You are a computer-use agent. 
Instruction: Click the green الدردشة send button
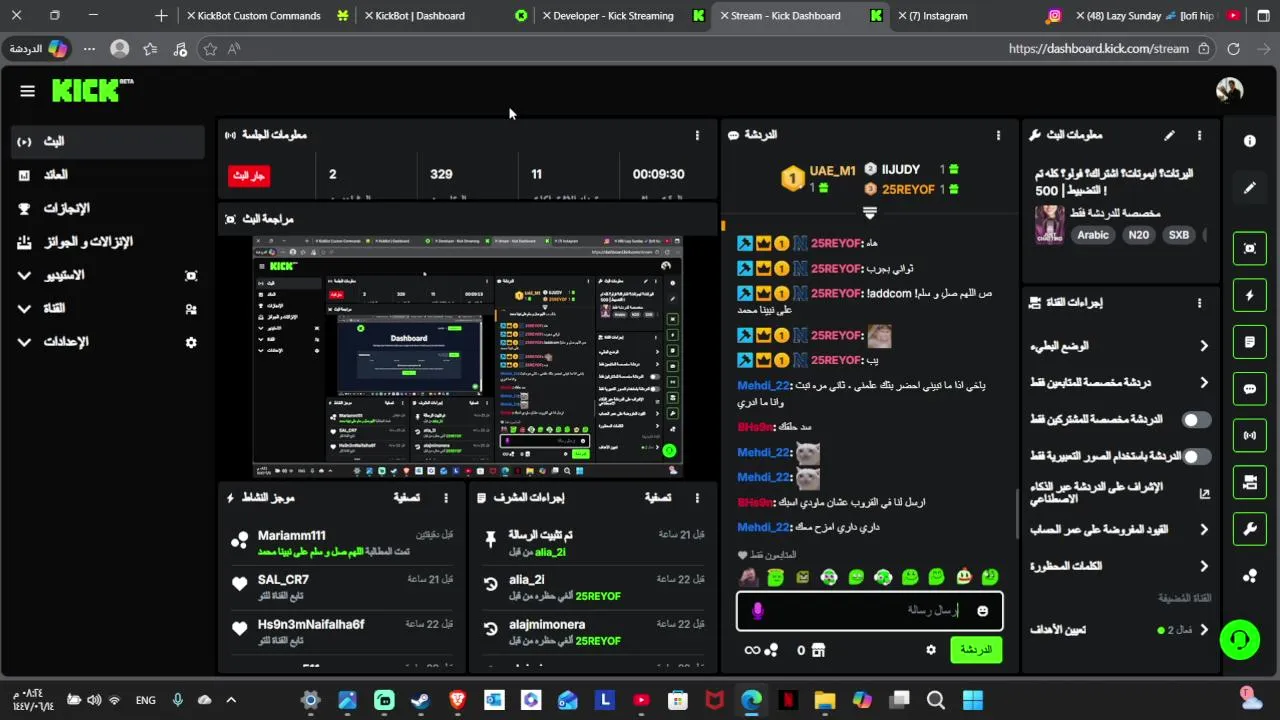(x=975, y=650)
